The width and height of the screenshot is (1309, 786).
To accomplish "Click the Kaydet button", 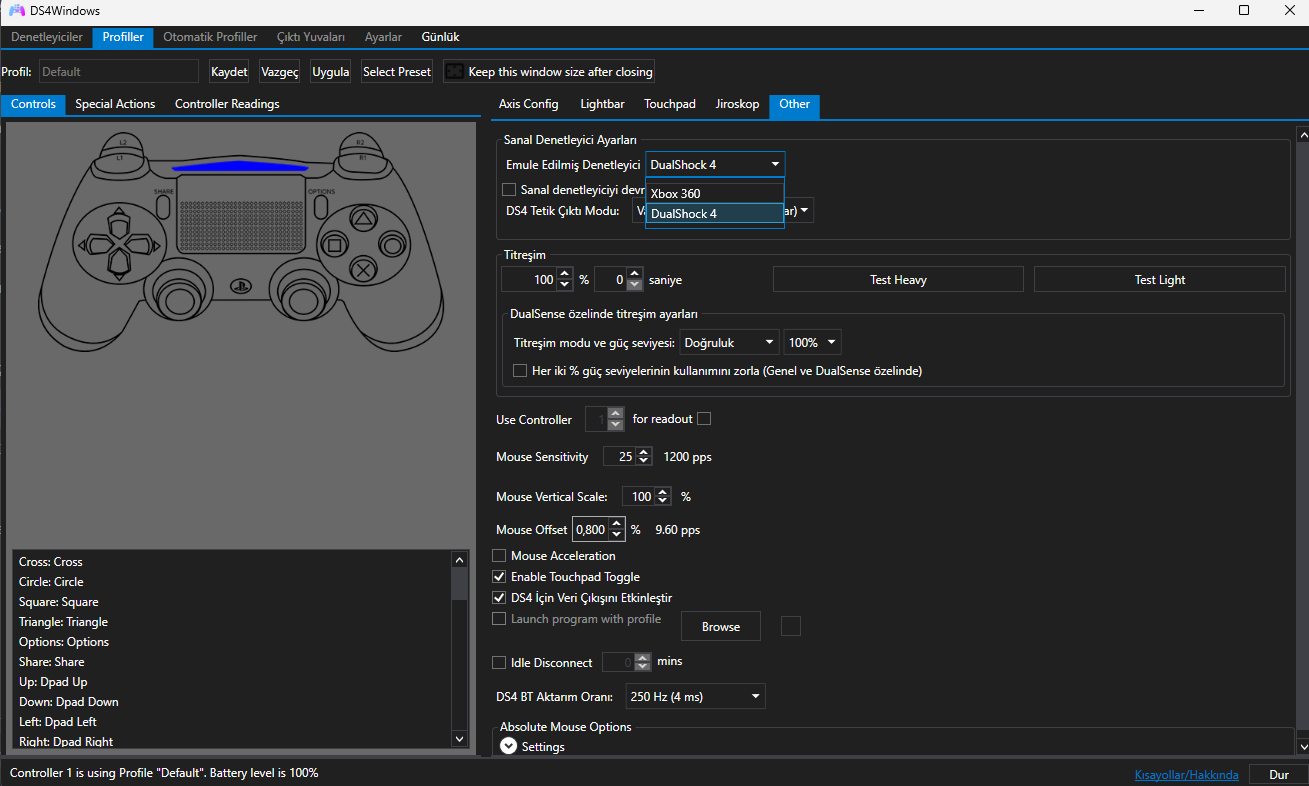I will (229, 72).
